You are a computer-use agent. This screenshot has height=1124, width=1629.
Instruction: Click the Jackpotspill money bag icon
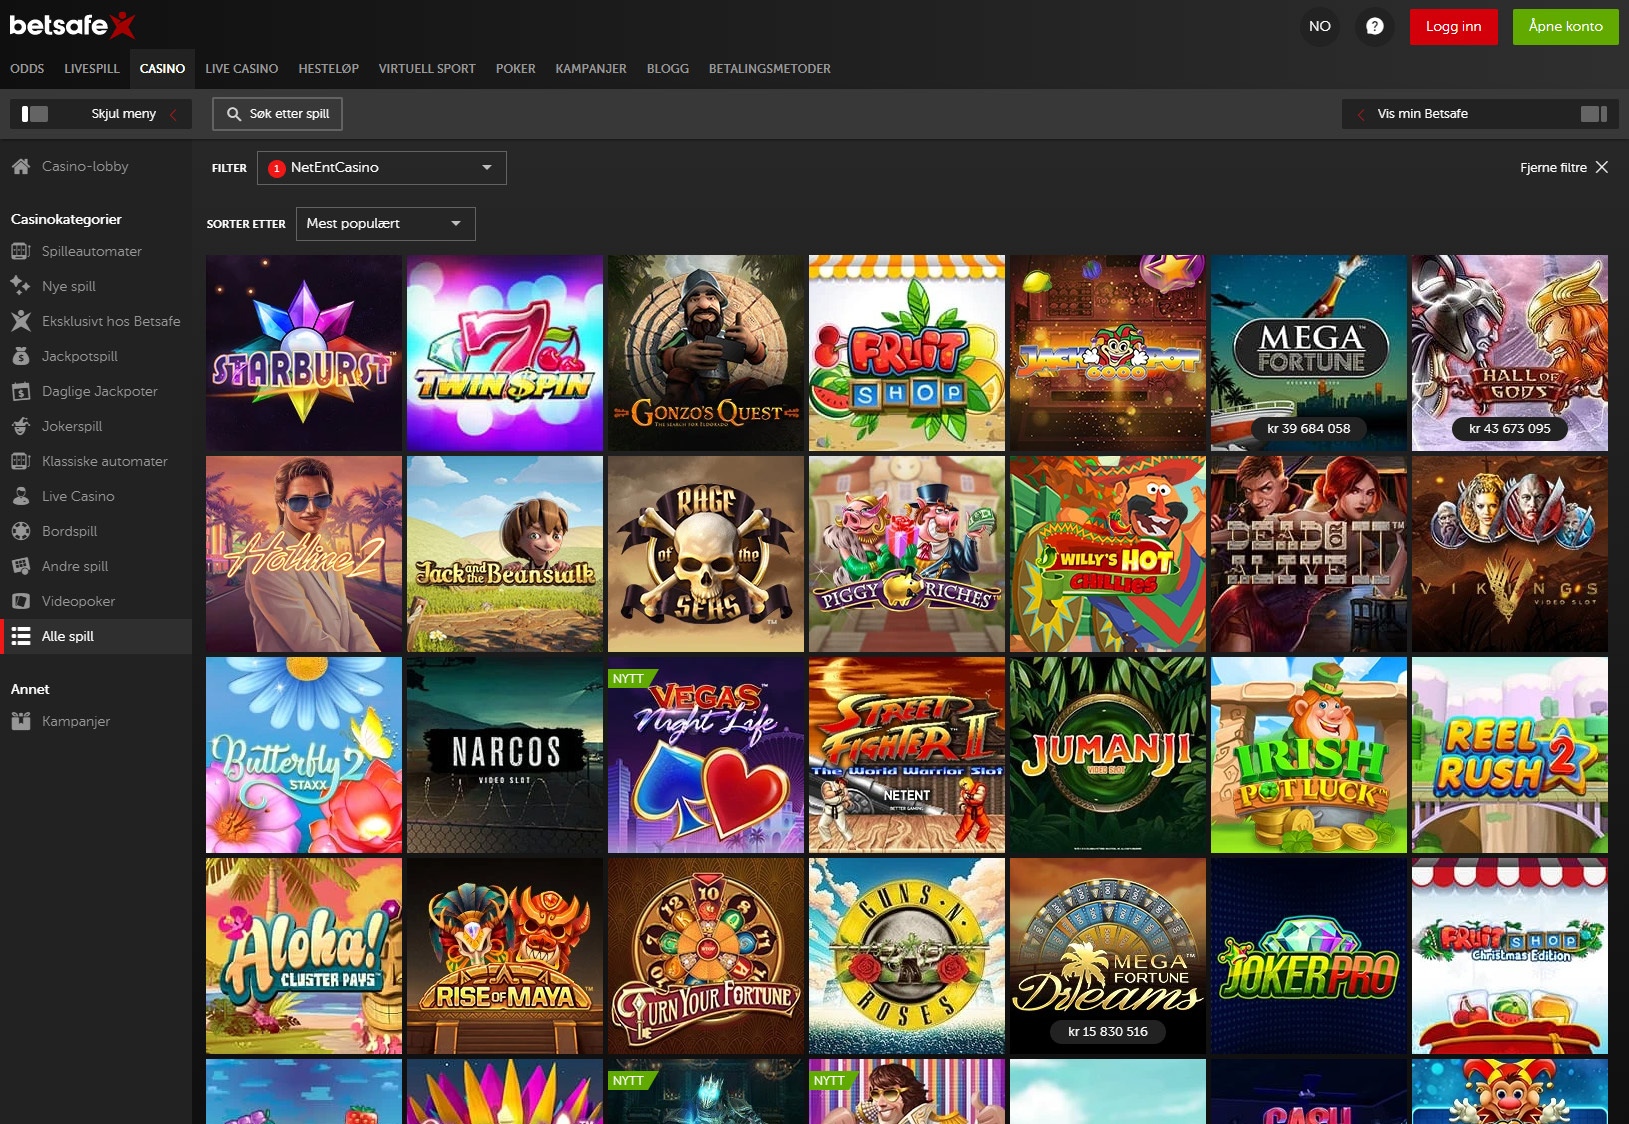21,356
